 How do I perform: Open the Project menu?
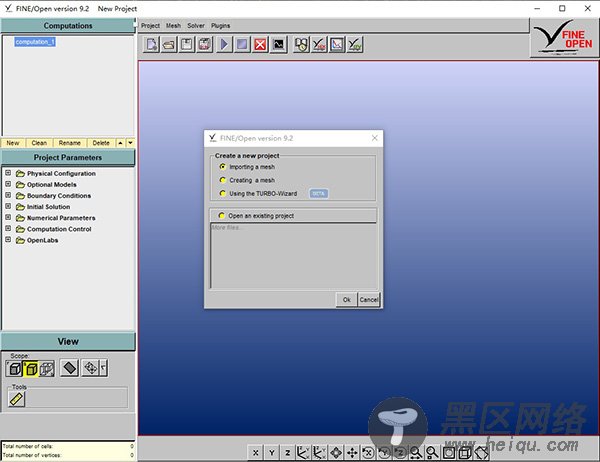tap(150, 26)
